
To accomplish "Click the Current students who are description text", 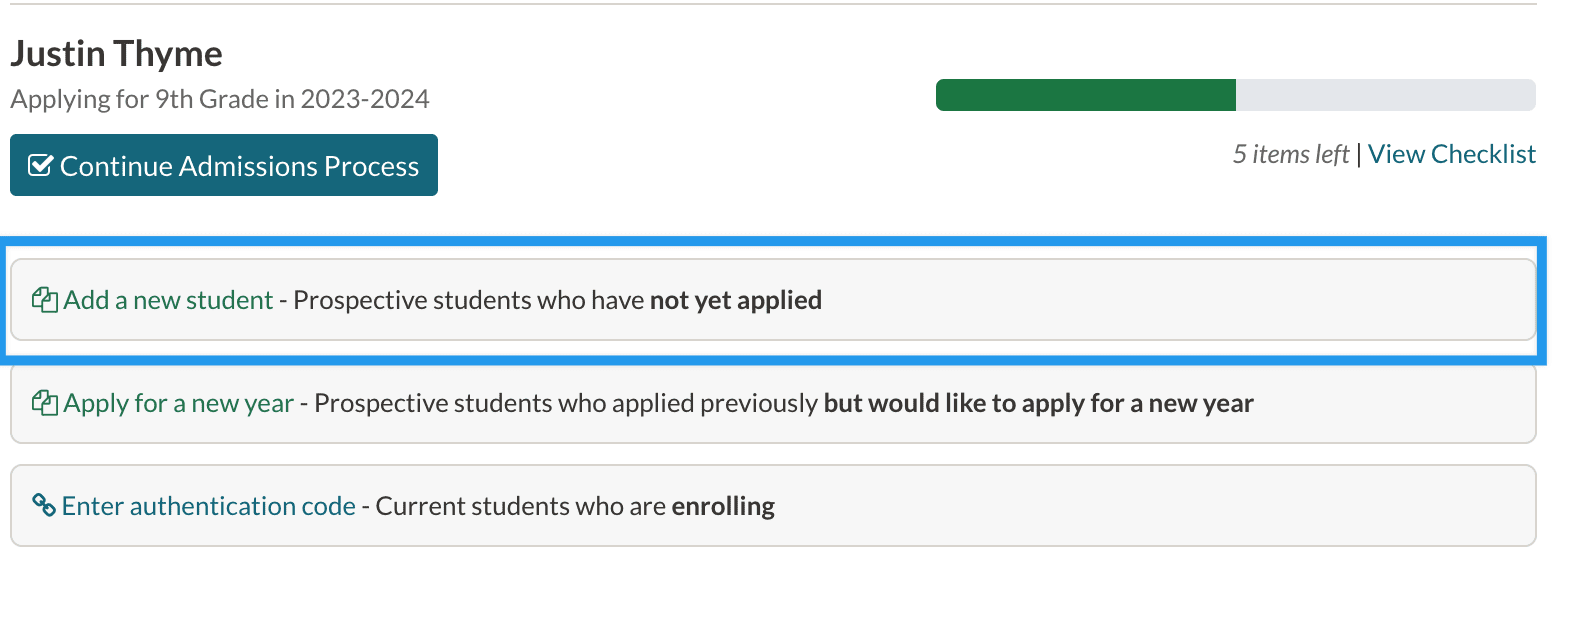I will point(520,506).
